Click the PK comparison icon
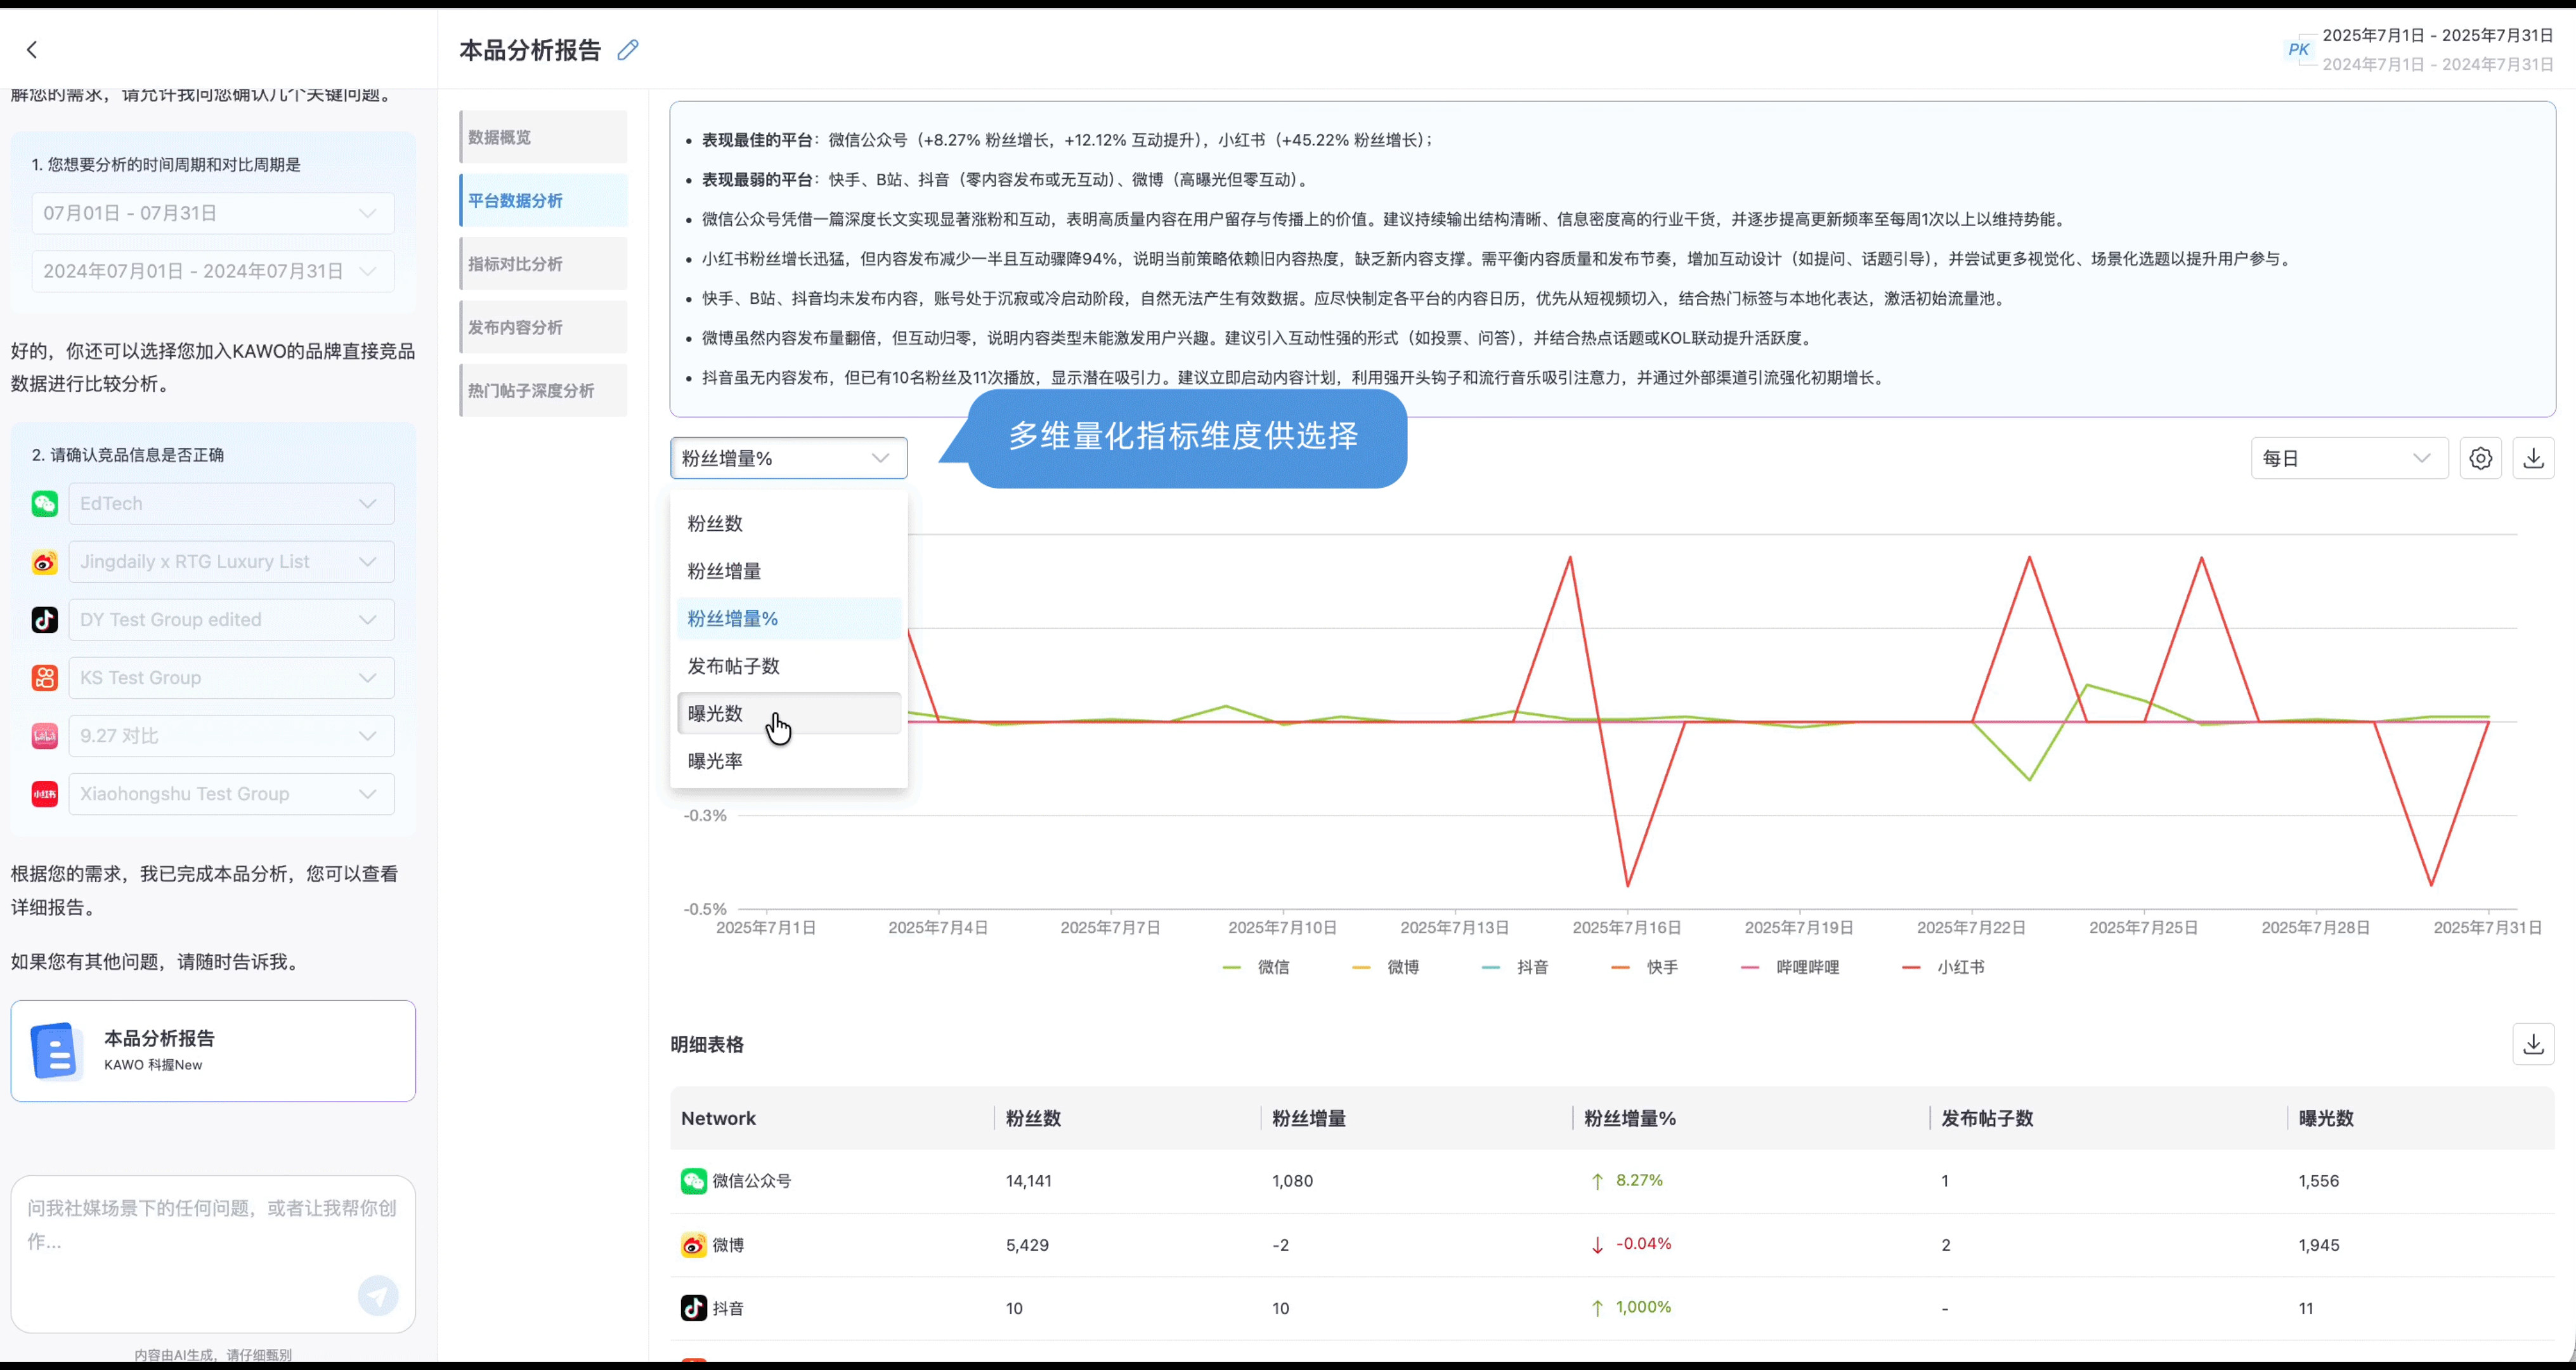This screenshot has height=1370, width=2576. [2298, 49]
